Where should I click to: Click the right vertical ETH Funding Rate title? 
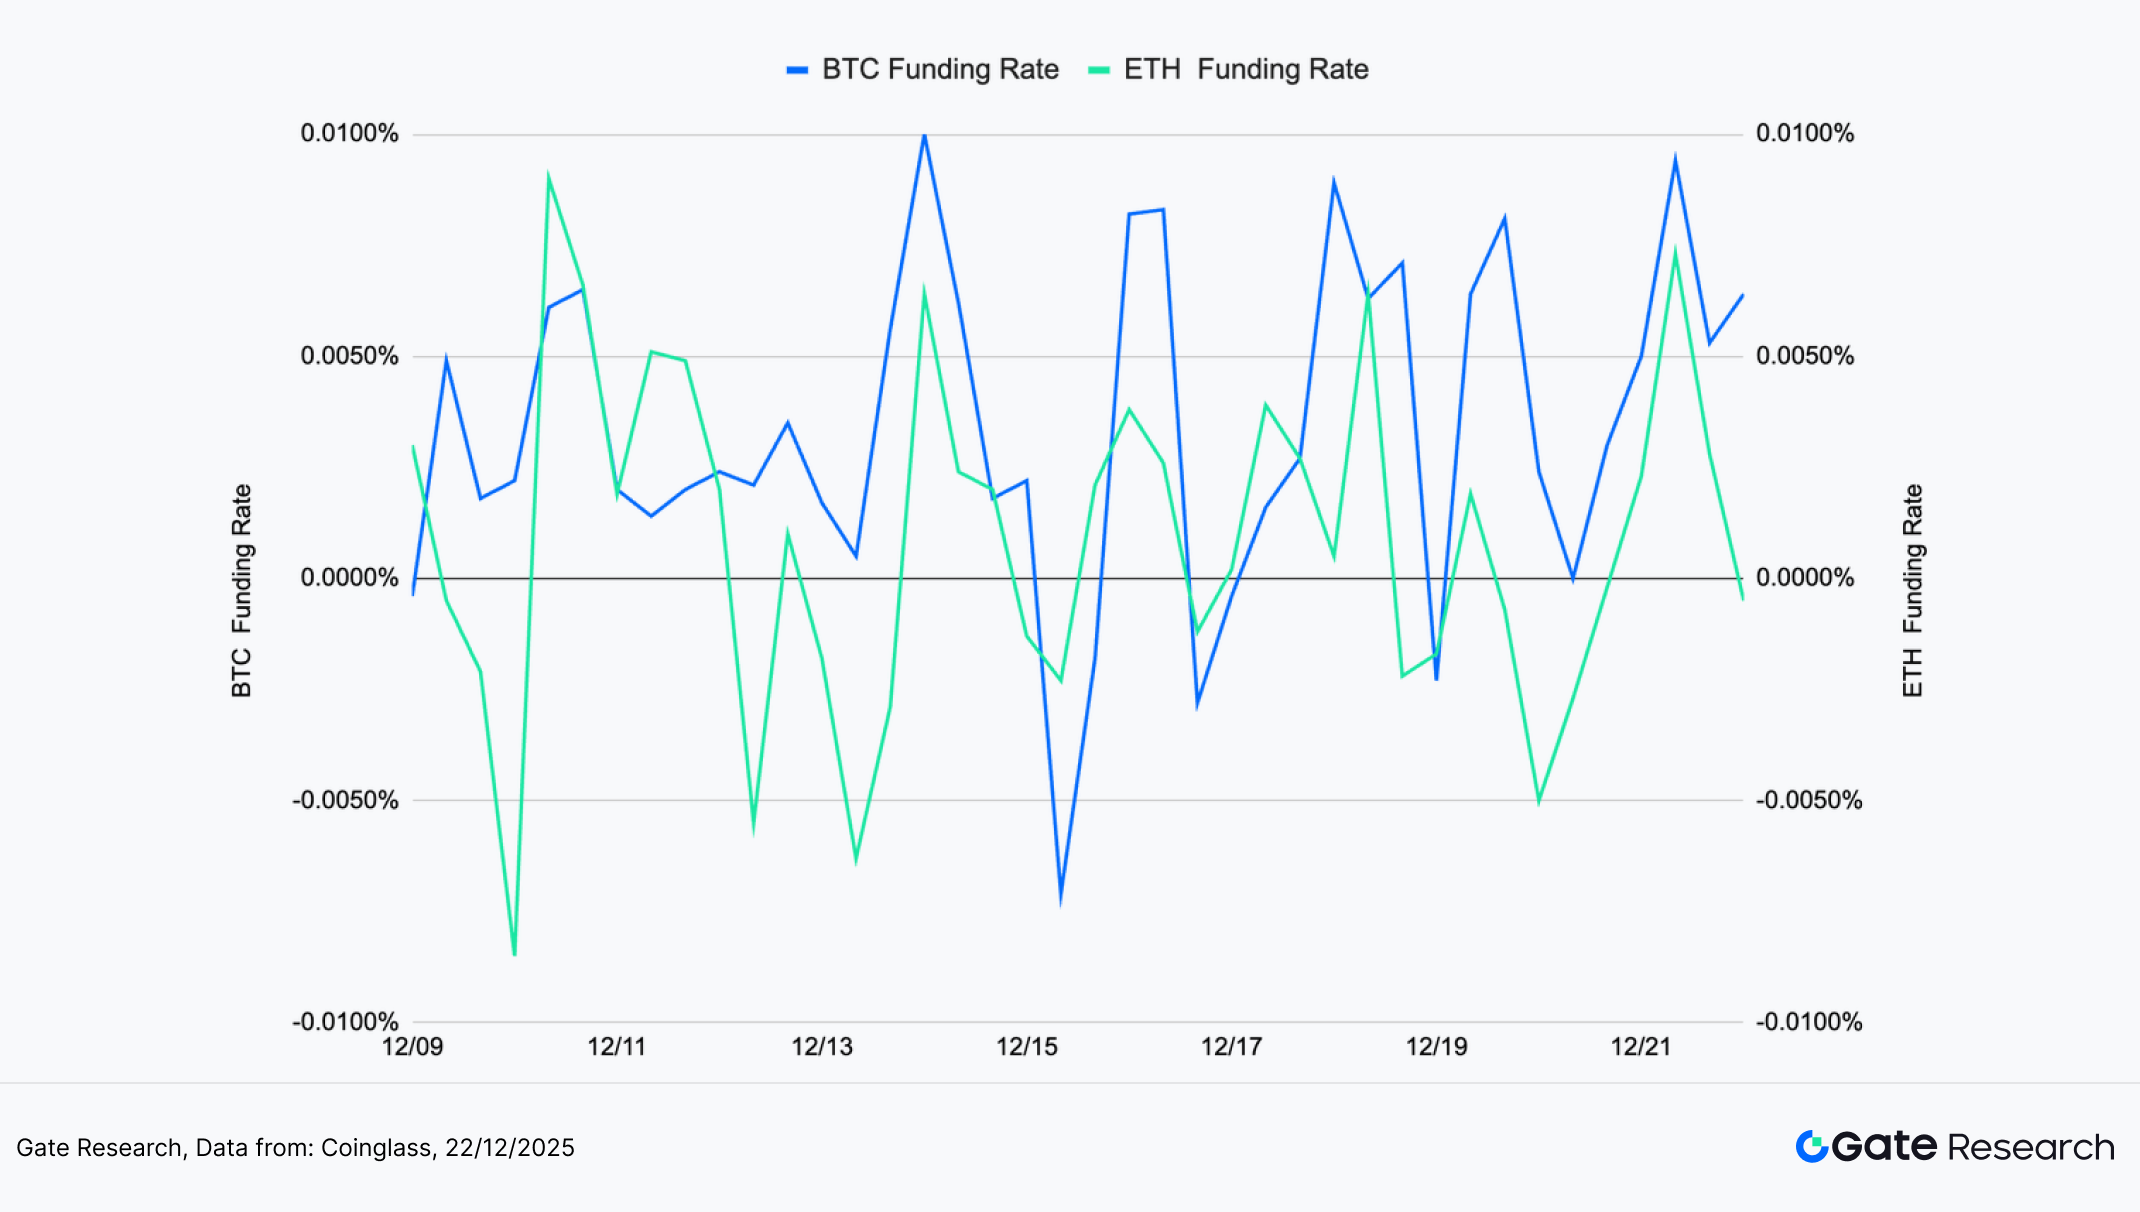coord(1912,590)
